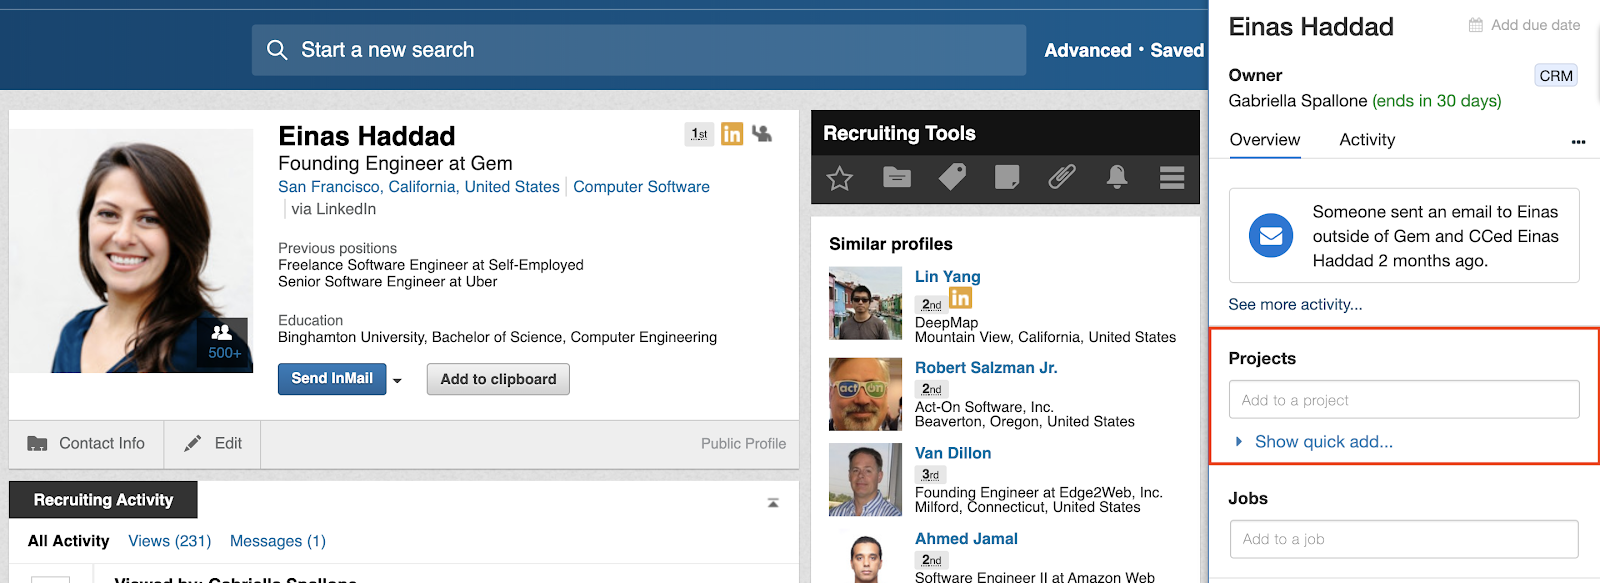Click Robert Salzman Jr. profile thumbnail

(866, 394)
